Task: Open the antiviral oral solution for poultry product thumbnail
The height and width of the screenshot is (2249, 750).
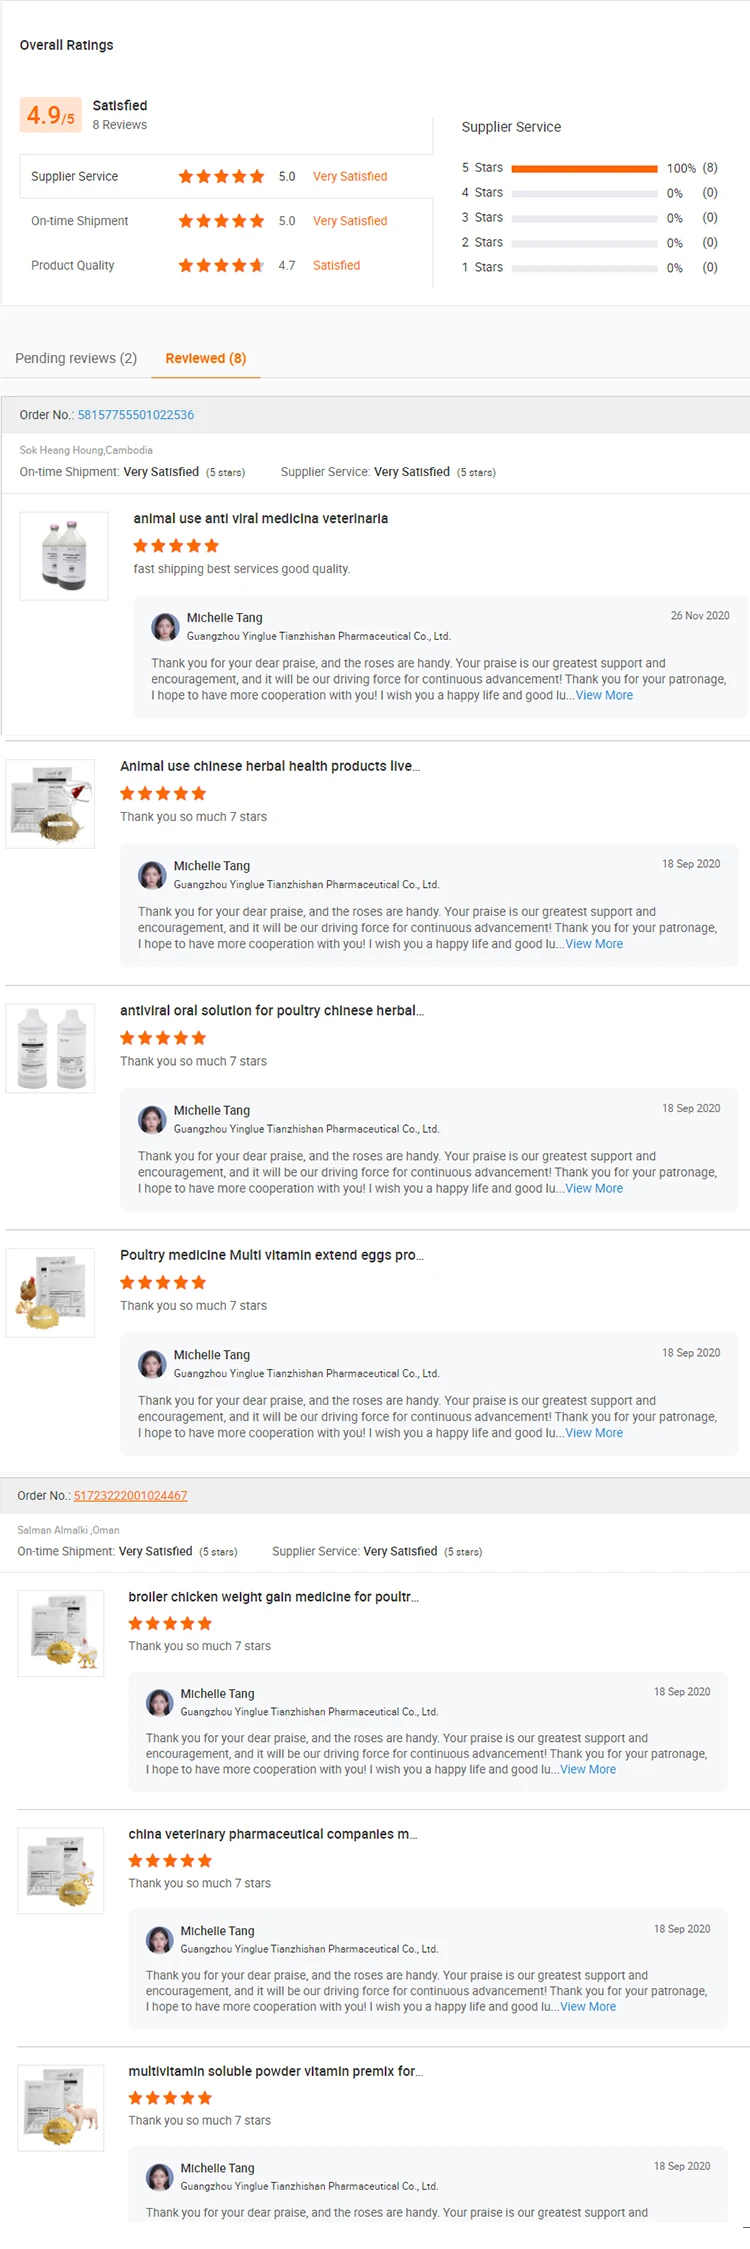Action: point(50,1048)
